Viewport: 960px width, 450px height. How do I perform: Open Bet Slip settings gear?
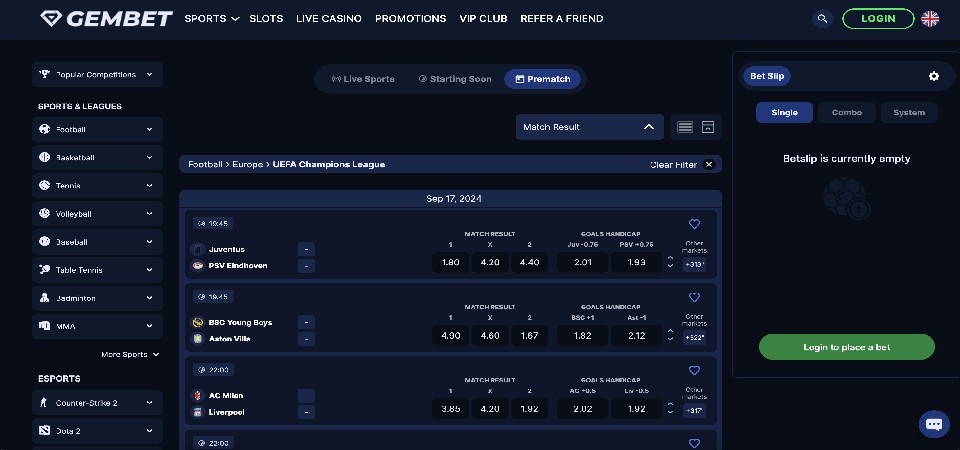[x=934, y=77]
